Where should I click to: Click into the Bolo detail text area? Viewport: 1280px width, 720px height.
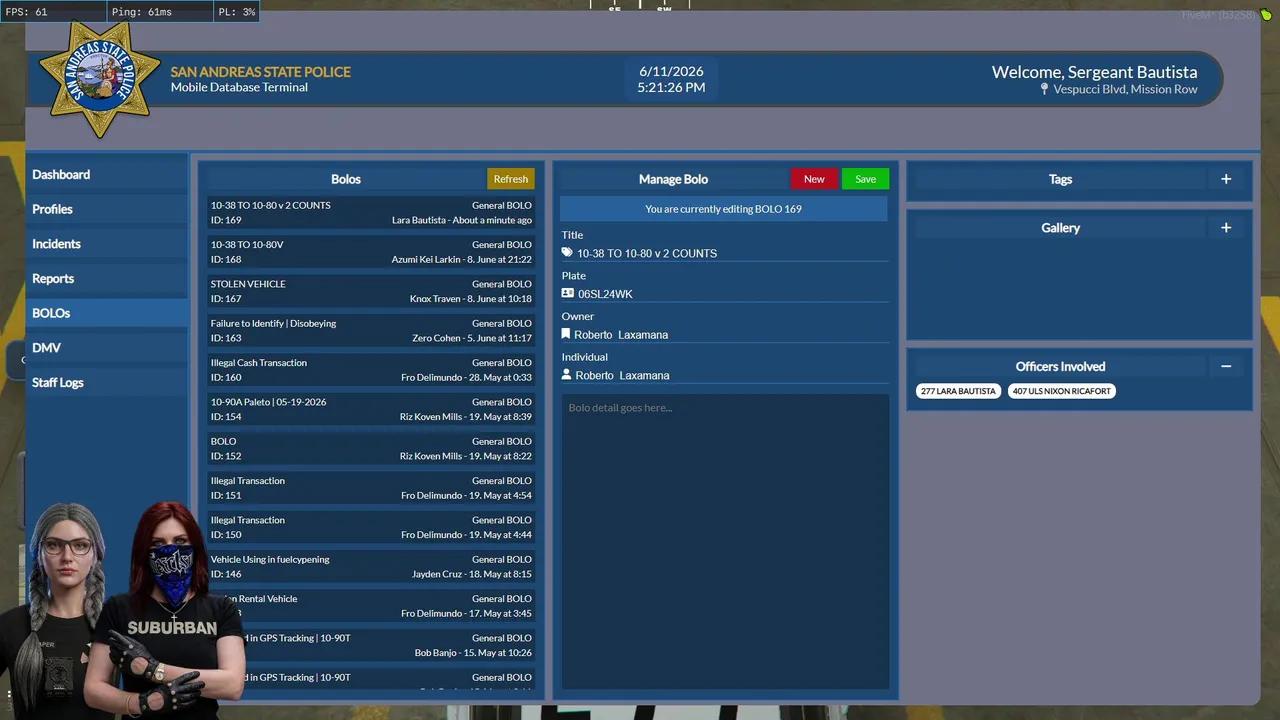pyautogui.click(x=725, y=541)
